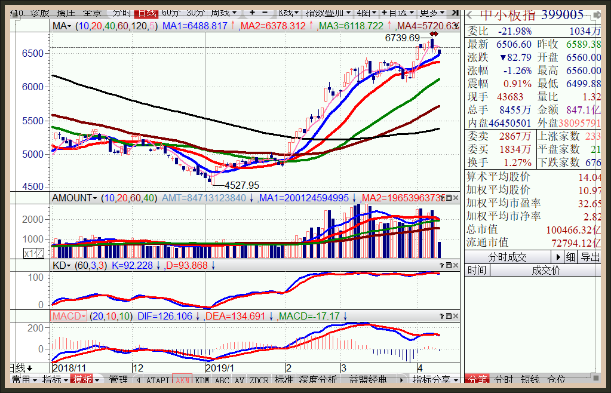Click the 管理 button at bottom bar

118,379
